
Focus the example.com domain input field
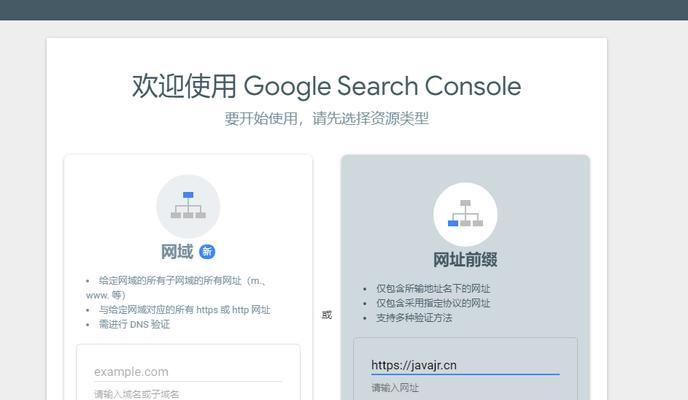(188, 372)
